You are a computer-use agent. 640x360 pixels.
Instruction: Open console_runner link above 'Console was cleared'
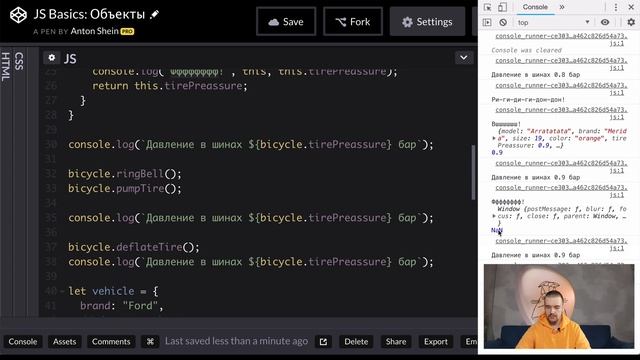[561, 40]
